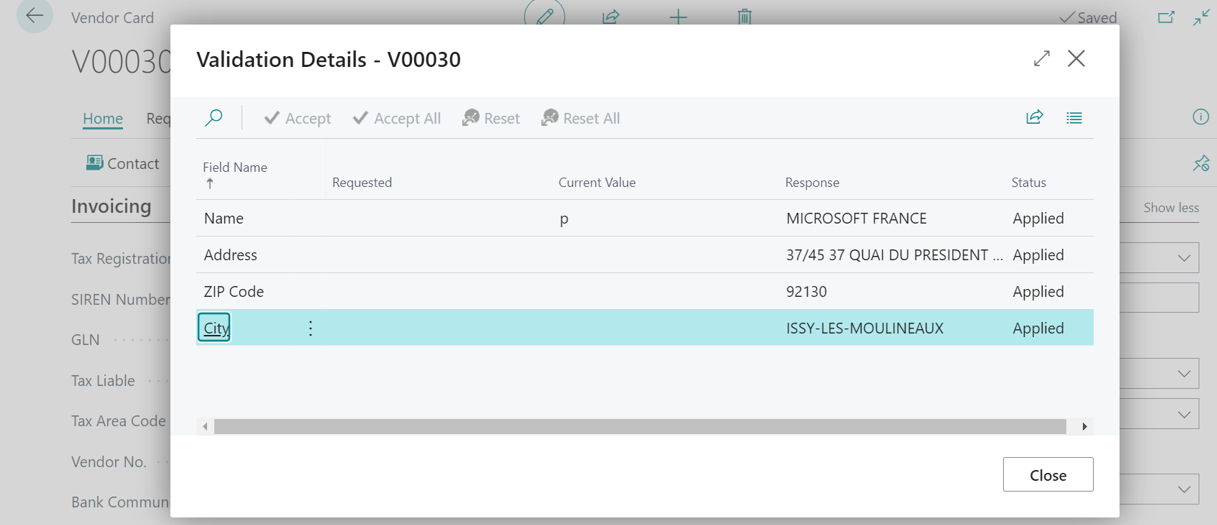Select the ZIP Code field row
Screen dimensions: 1217x525
[645, 291]
